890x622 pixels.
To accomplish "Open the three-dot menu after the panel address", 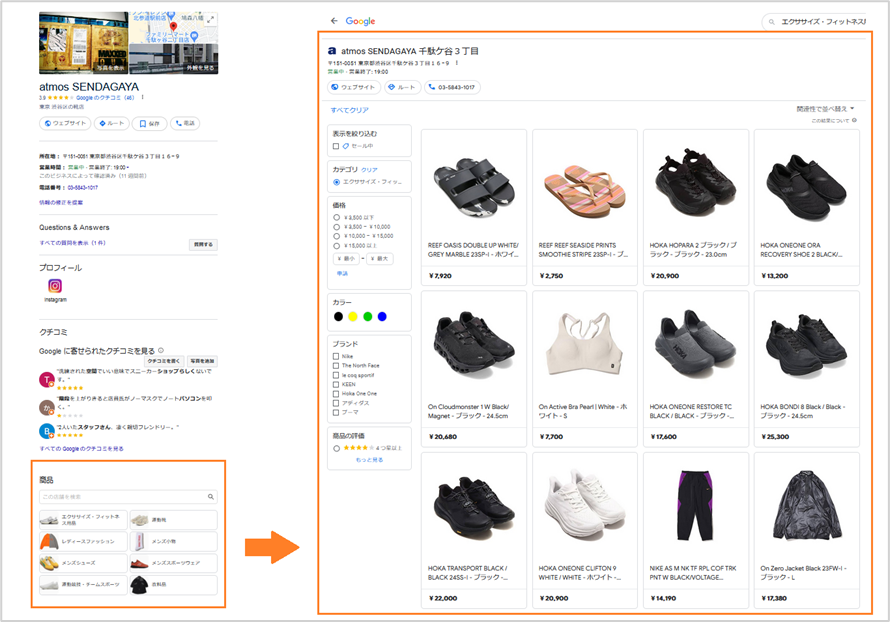I will [x=456, y=63].
